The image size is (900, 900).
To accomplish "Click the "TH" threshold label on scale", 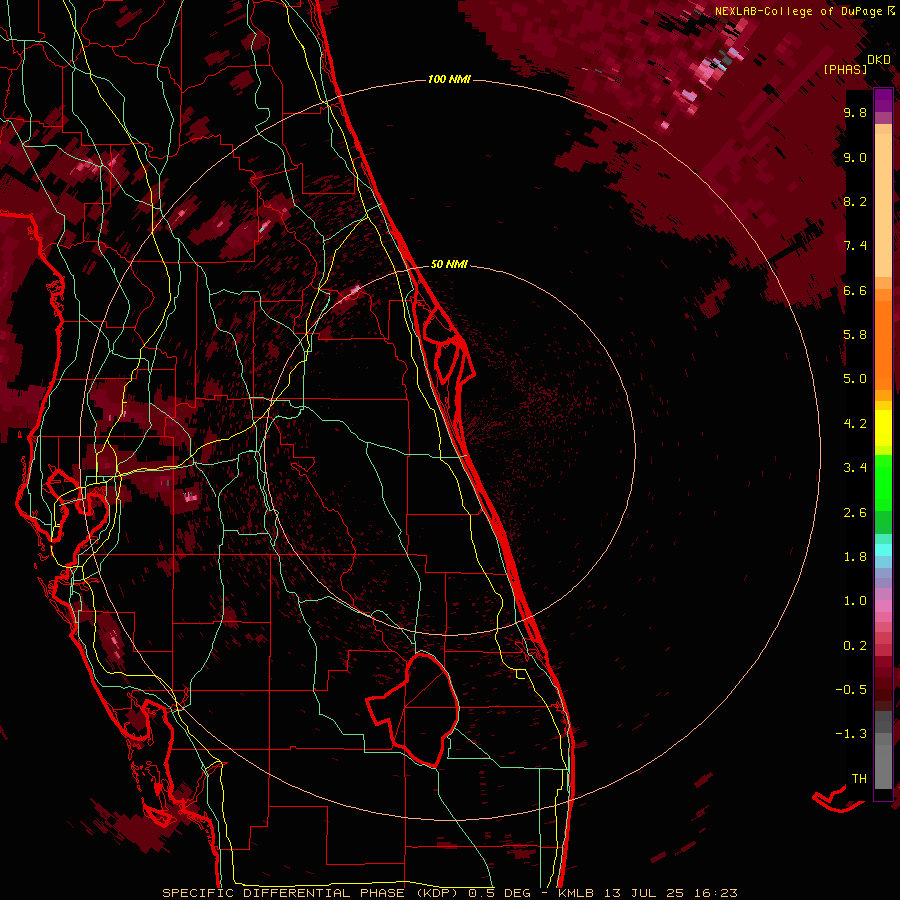I will pos(859,779).
